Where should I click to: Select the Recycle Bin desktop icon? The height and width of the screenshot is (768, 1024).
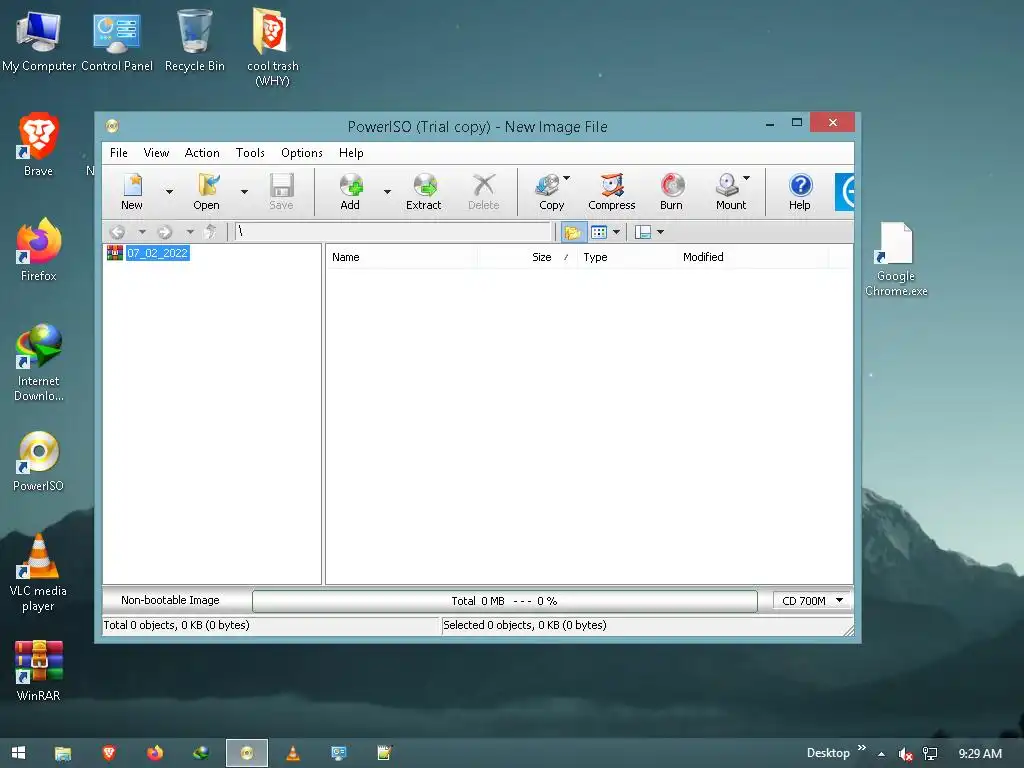click(195, 41)
